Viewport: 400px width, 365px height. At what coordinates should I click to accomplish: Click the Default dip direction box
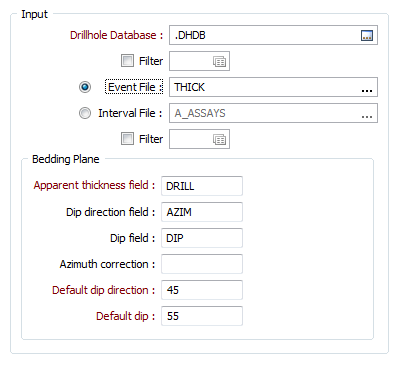point(202,290)
